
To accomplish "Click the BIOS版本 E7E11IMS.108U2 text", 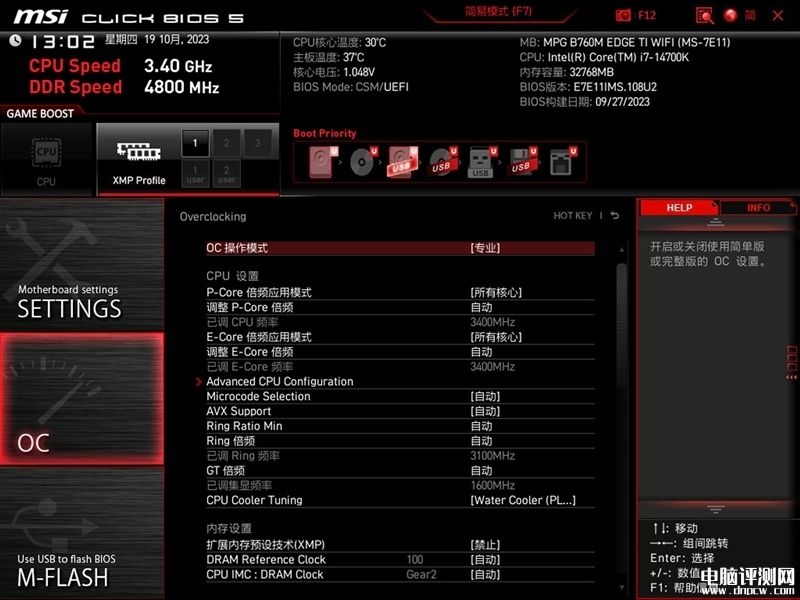I will coord(588,87).
